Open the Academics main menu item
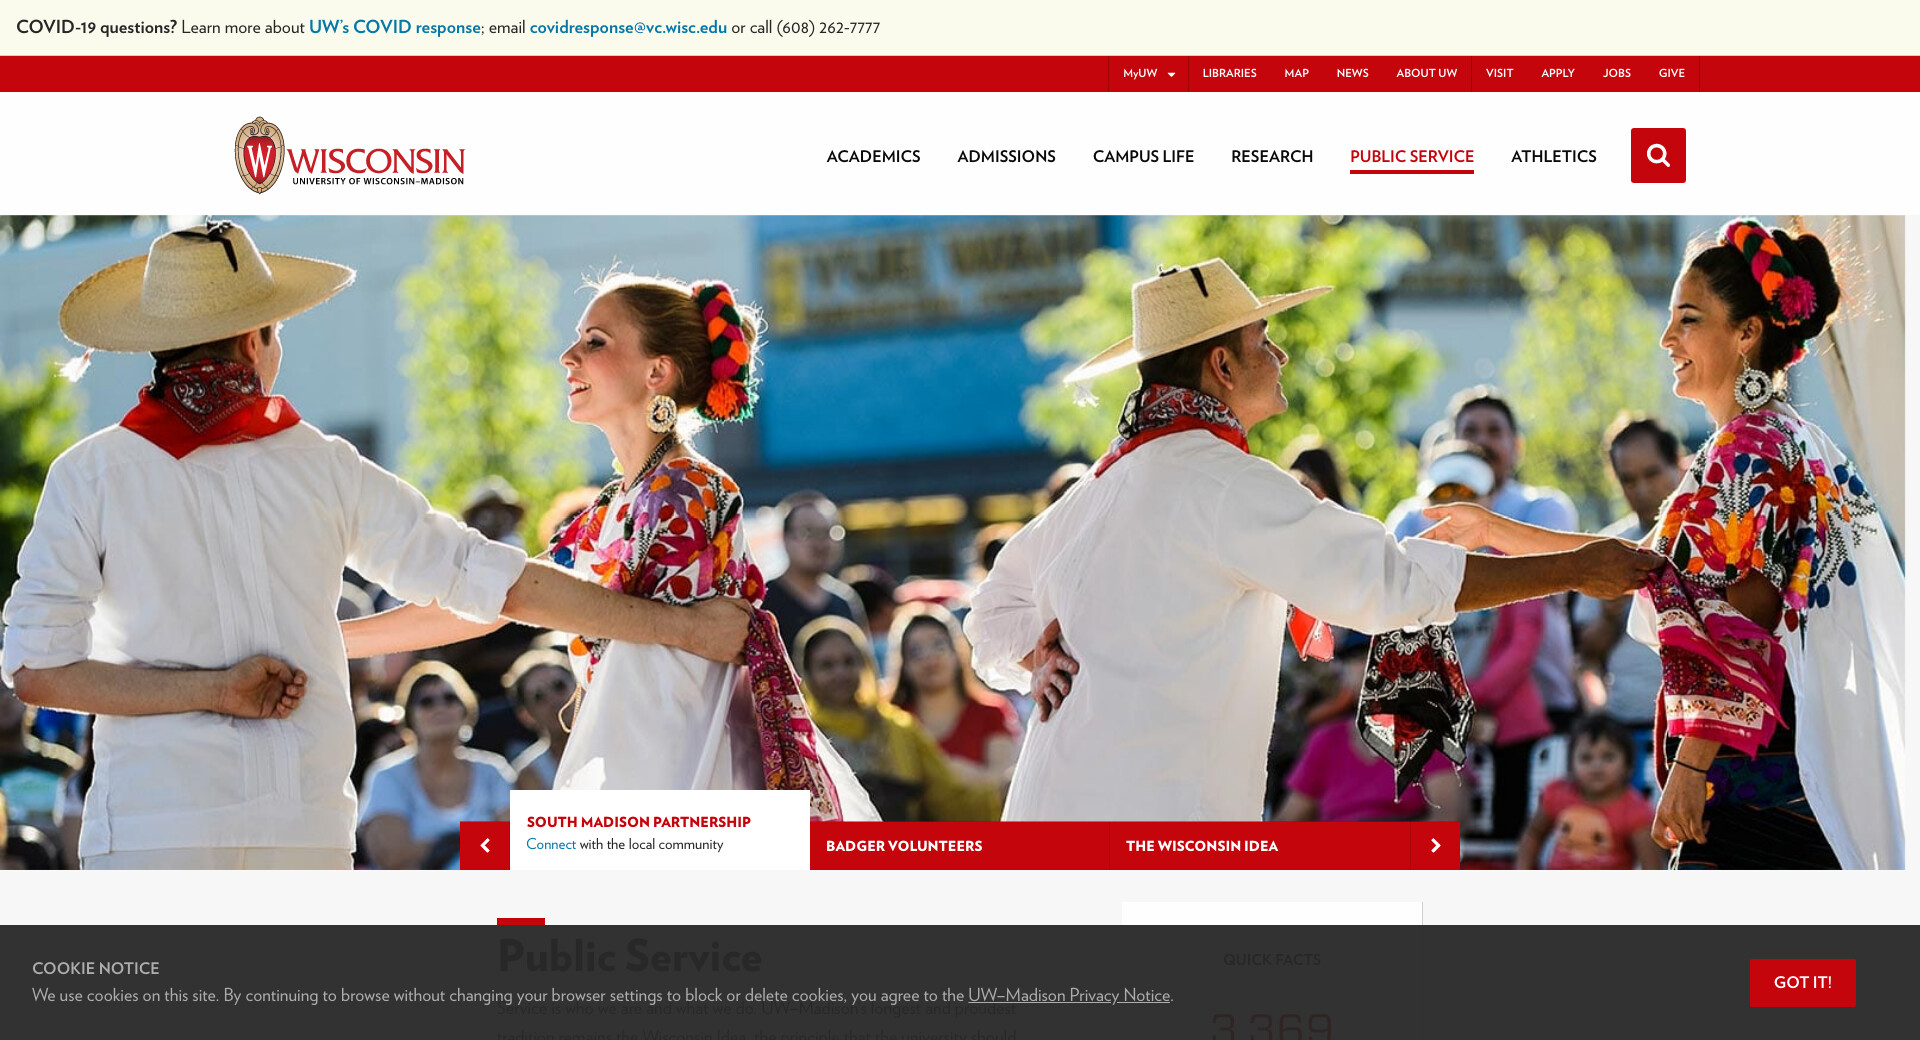This screenshot has height=1040, width=1920. tap(873, 156)
